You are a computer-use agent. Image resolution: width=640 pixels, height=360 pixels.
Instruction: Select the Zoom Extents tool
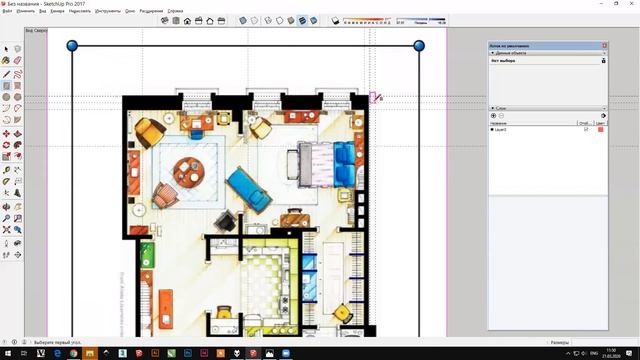click(x=6, y=230)
